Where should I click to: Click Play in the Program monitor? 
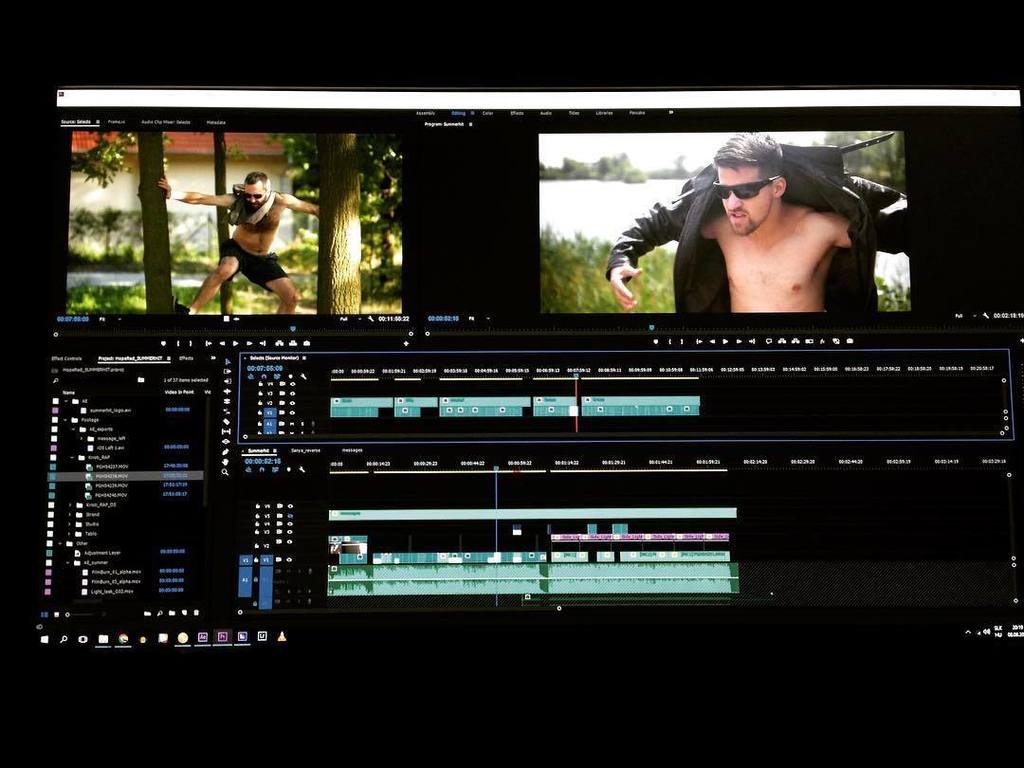pos(725,341)
